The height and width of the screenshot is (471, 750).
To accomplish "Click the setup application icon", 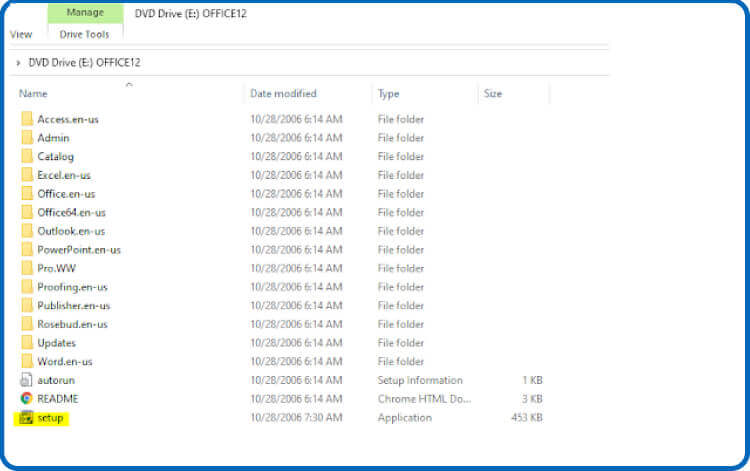I will (26, 417).
